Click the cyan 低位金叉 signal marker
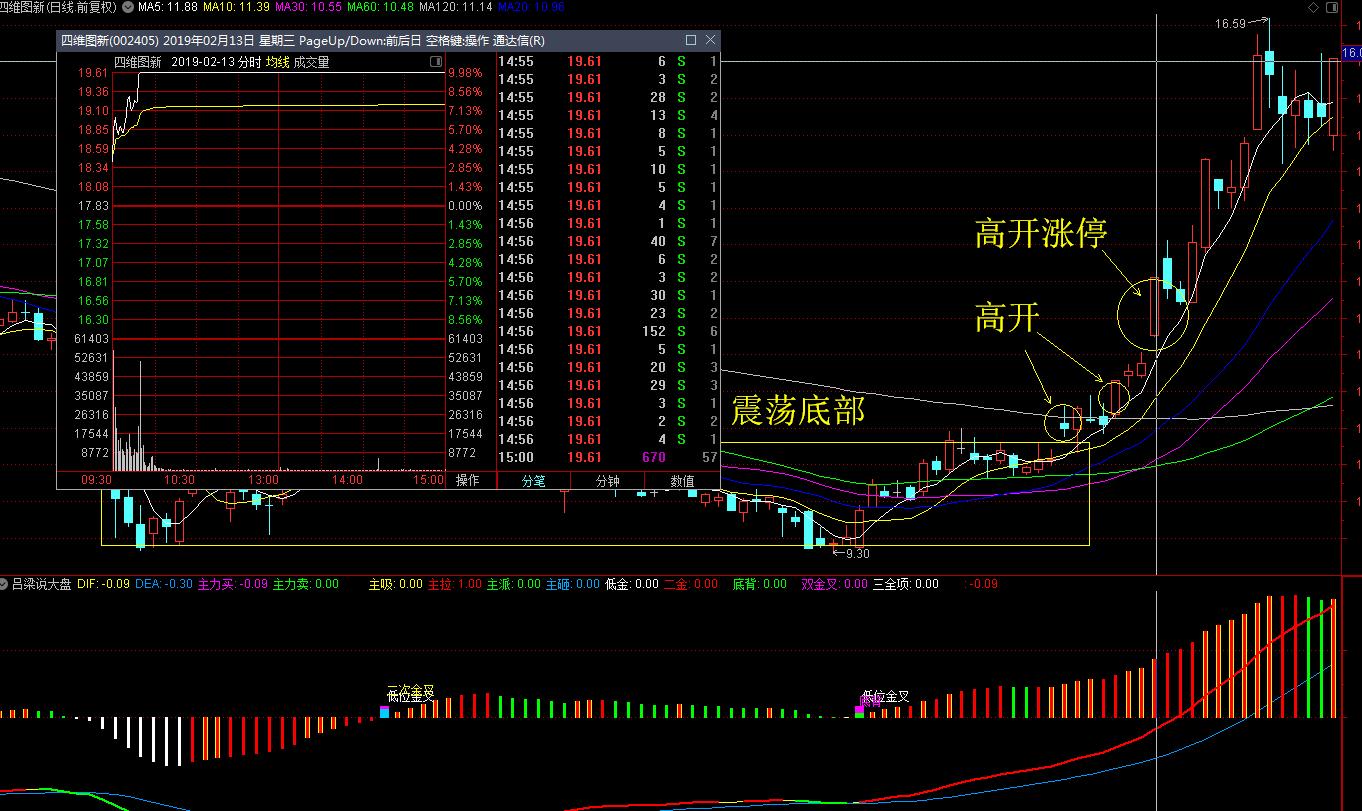This screenshot has height=811, width=1362. [384, 712]
